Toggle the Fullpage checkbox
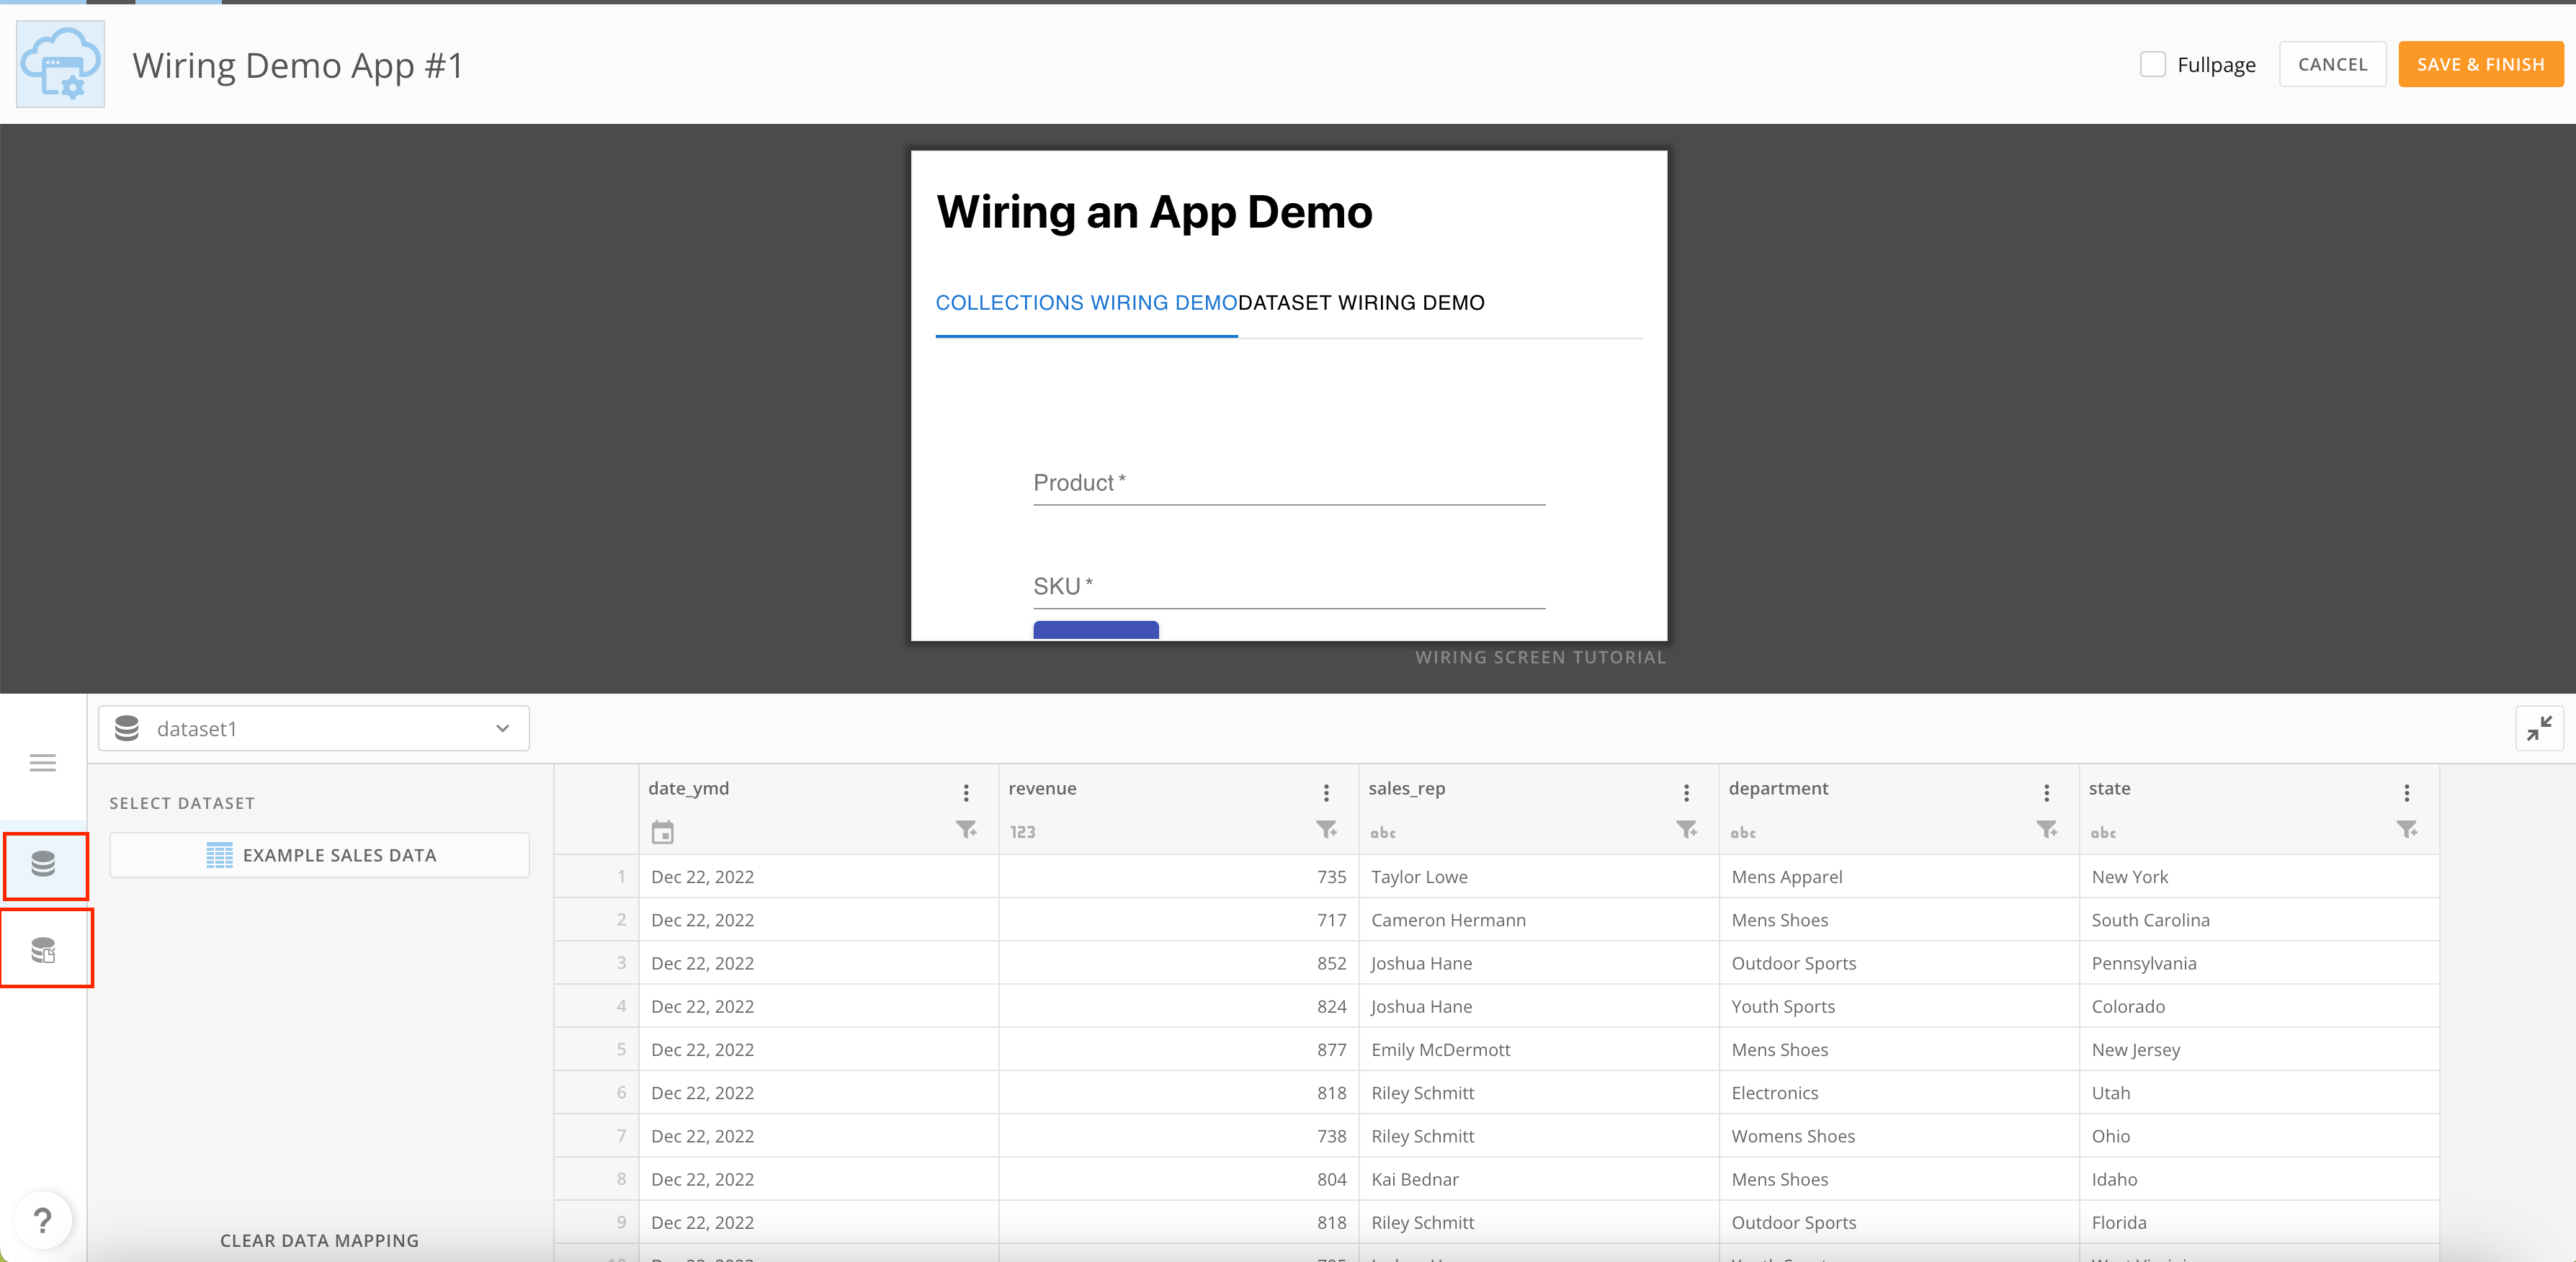2576x1262 pixels. click(x=2153, y=64)
